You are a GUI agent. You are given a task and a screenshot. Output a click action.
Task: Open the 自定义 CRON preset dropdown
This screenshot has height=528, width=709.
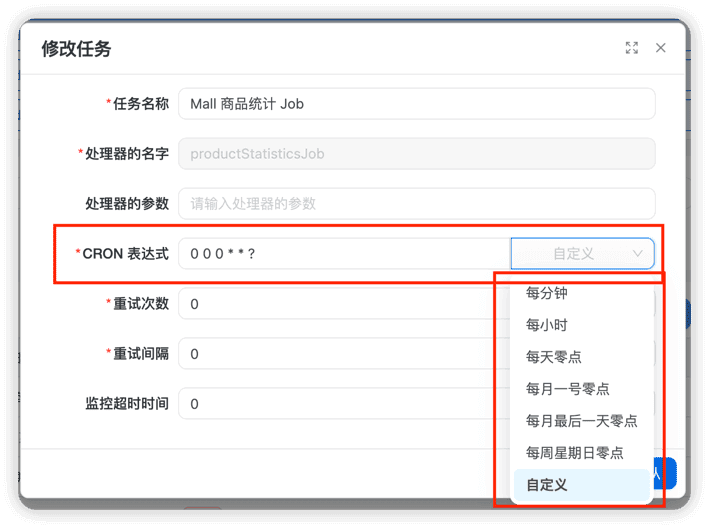[582, 254]
